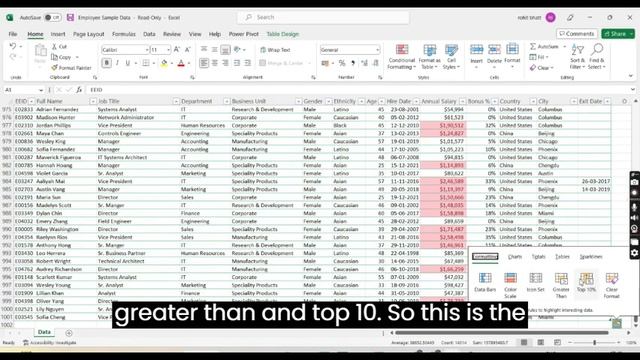Viewport: 640px width, 360px height.
Task: Toggle Bold formatting
Action: (x=107, y=63)
